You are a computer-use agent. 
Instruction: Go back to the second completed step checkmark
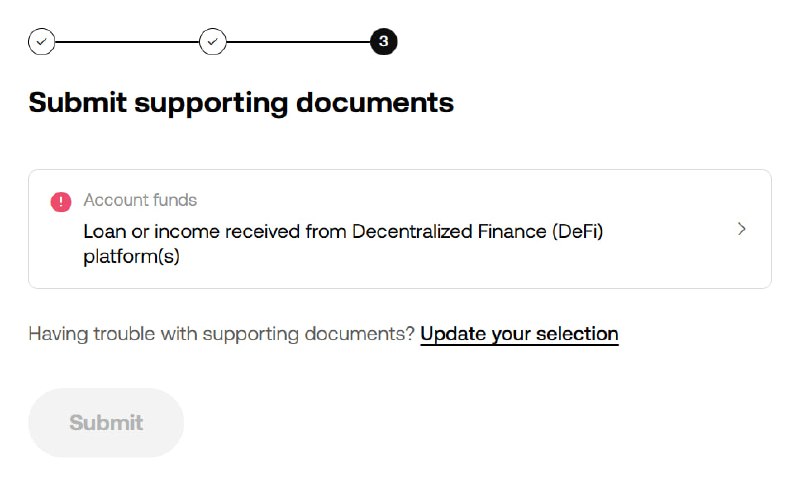click(x=213, y=41)
